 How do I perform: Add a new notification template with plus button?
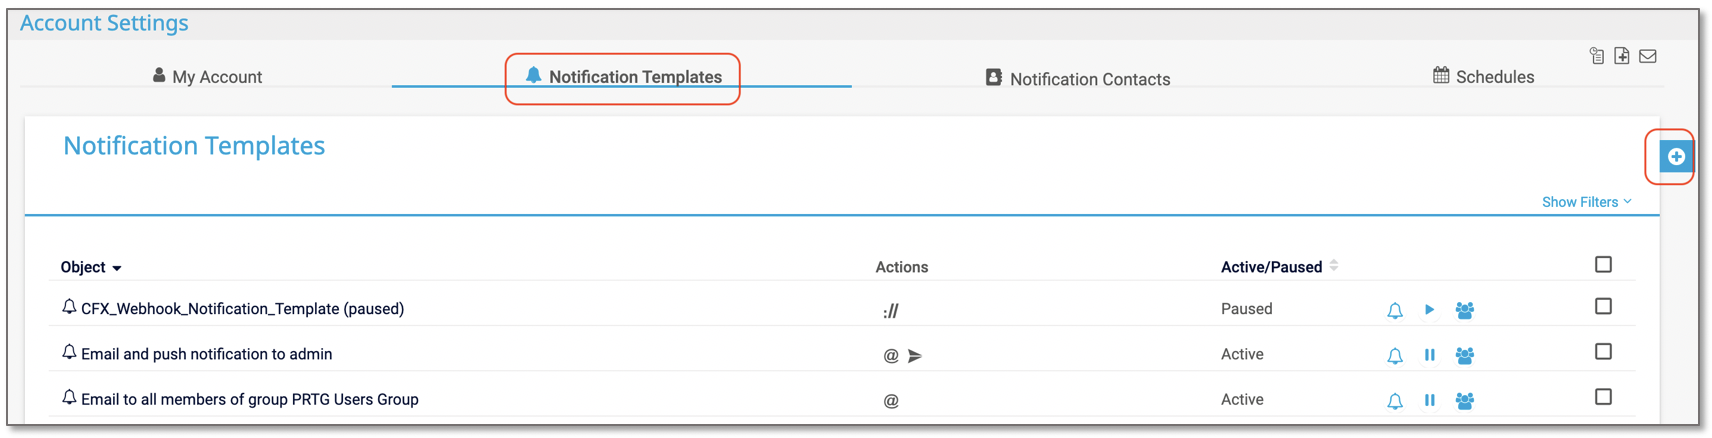point(1676,157)
